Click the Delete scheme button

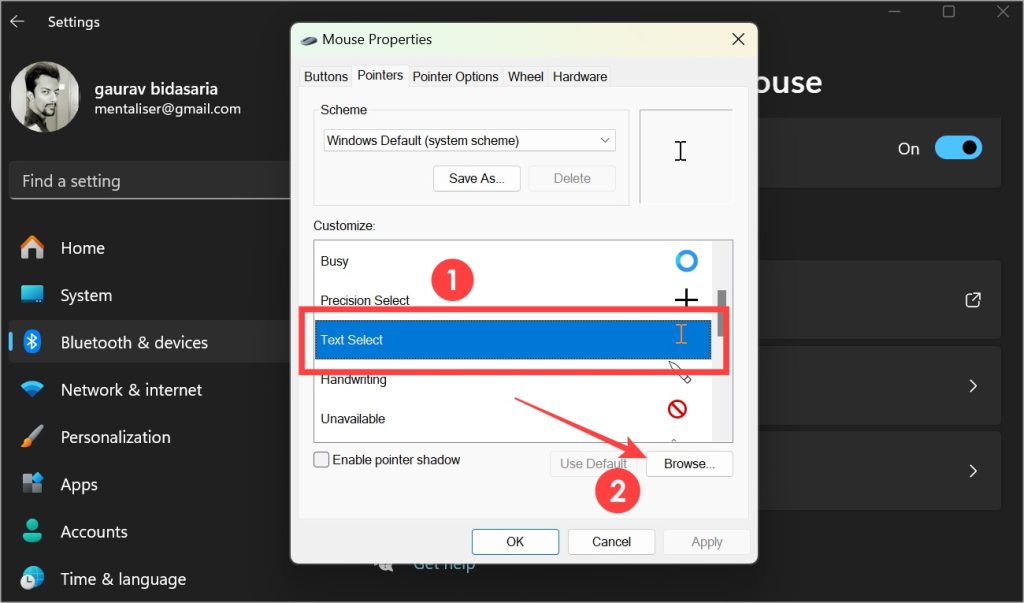tap(572, 178)
